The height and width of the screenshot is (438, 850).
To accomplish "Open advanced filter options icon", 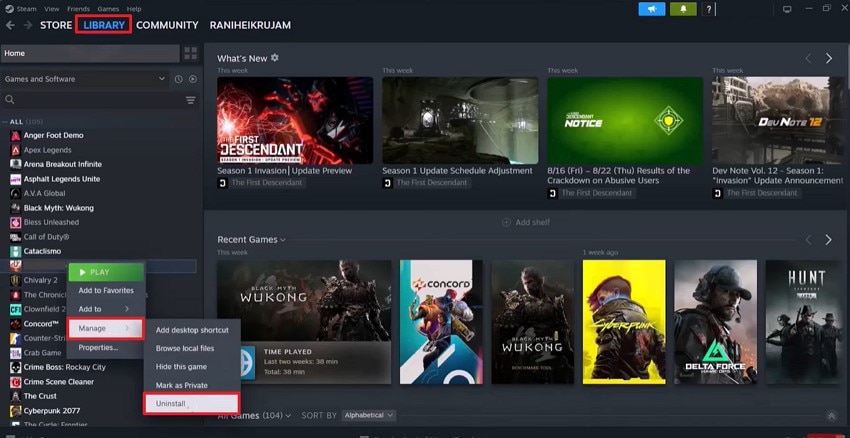I will 190,100.
